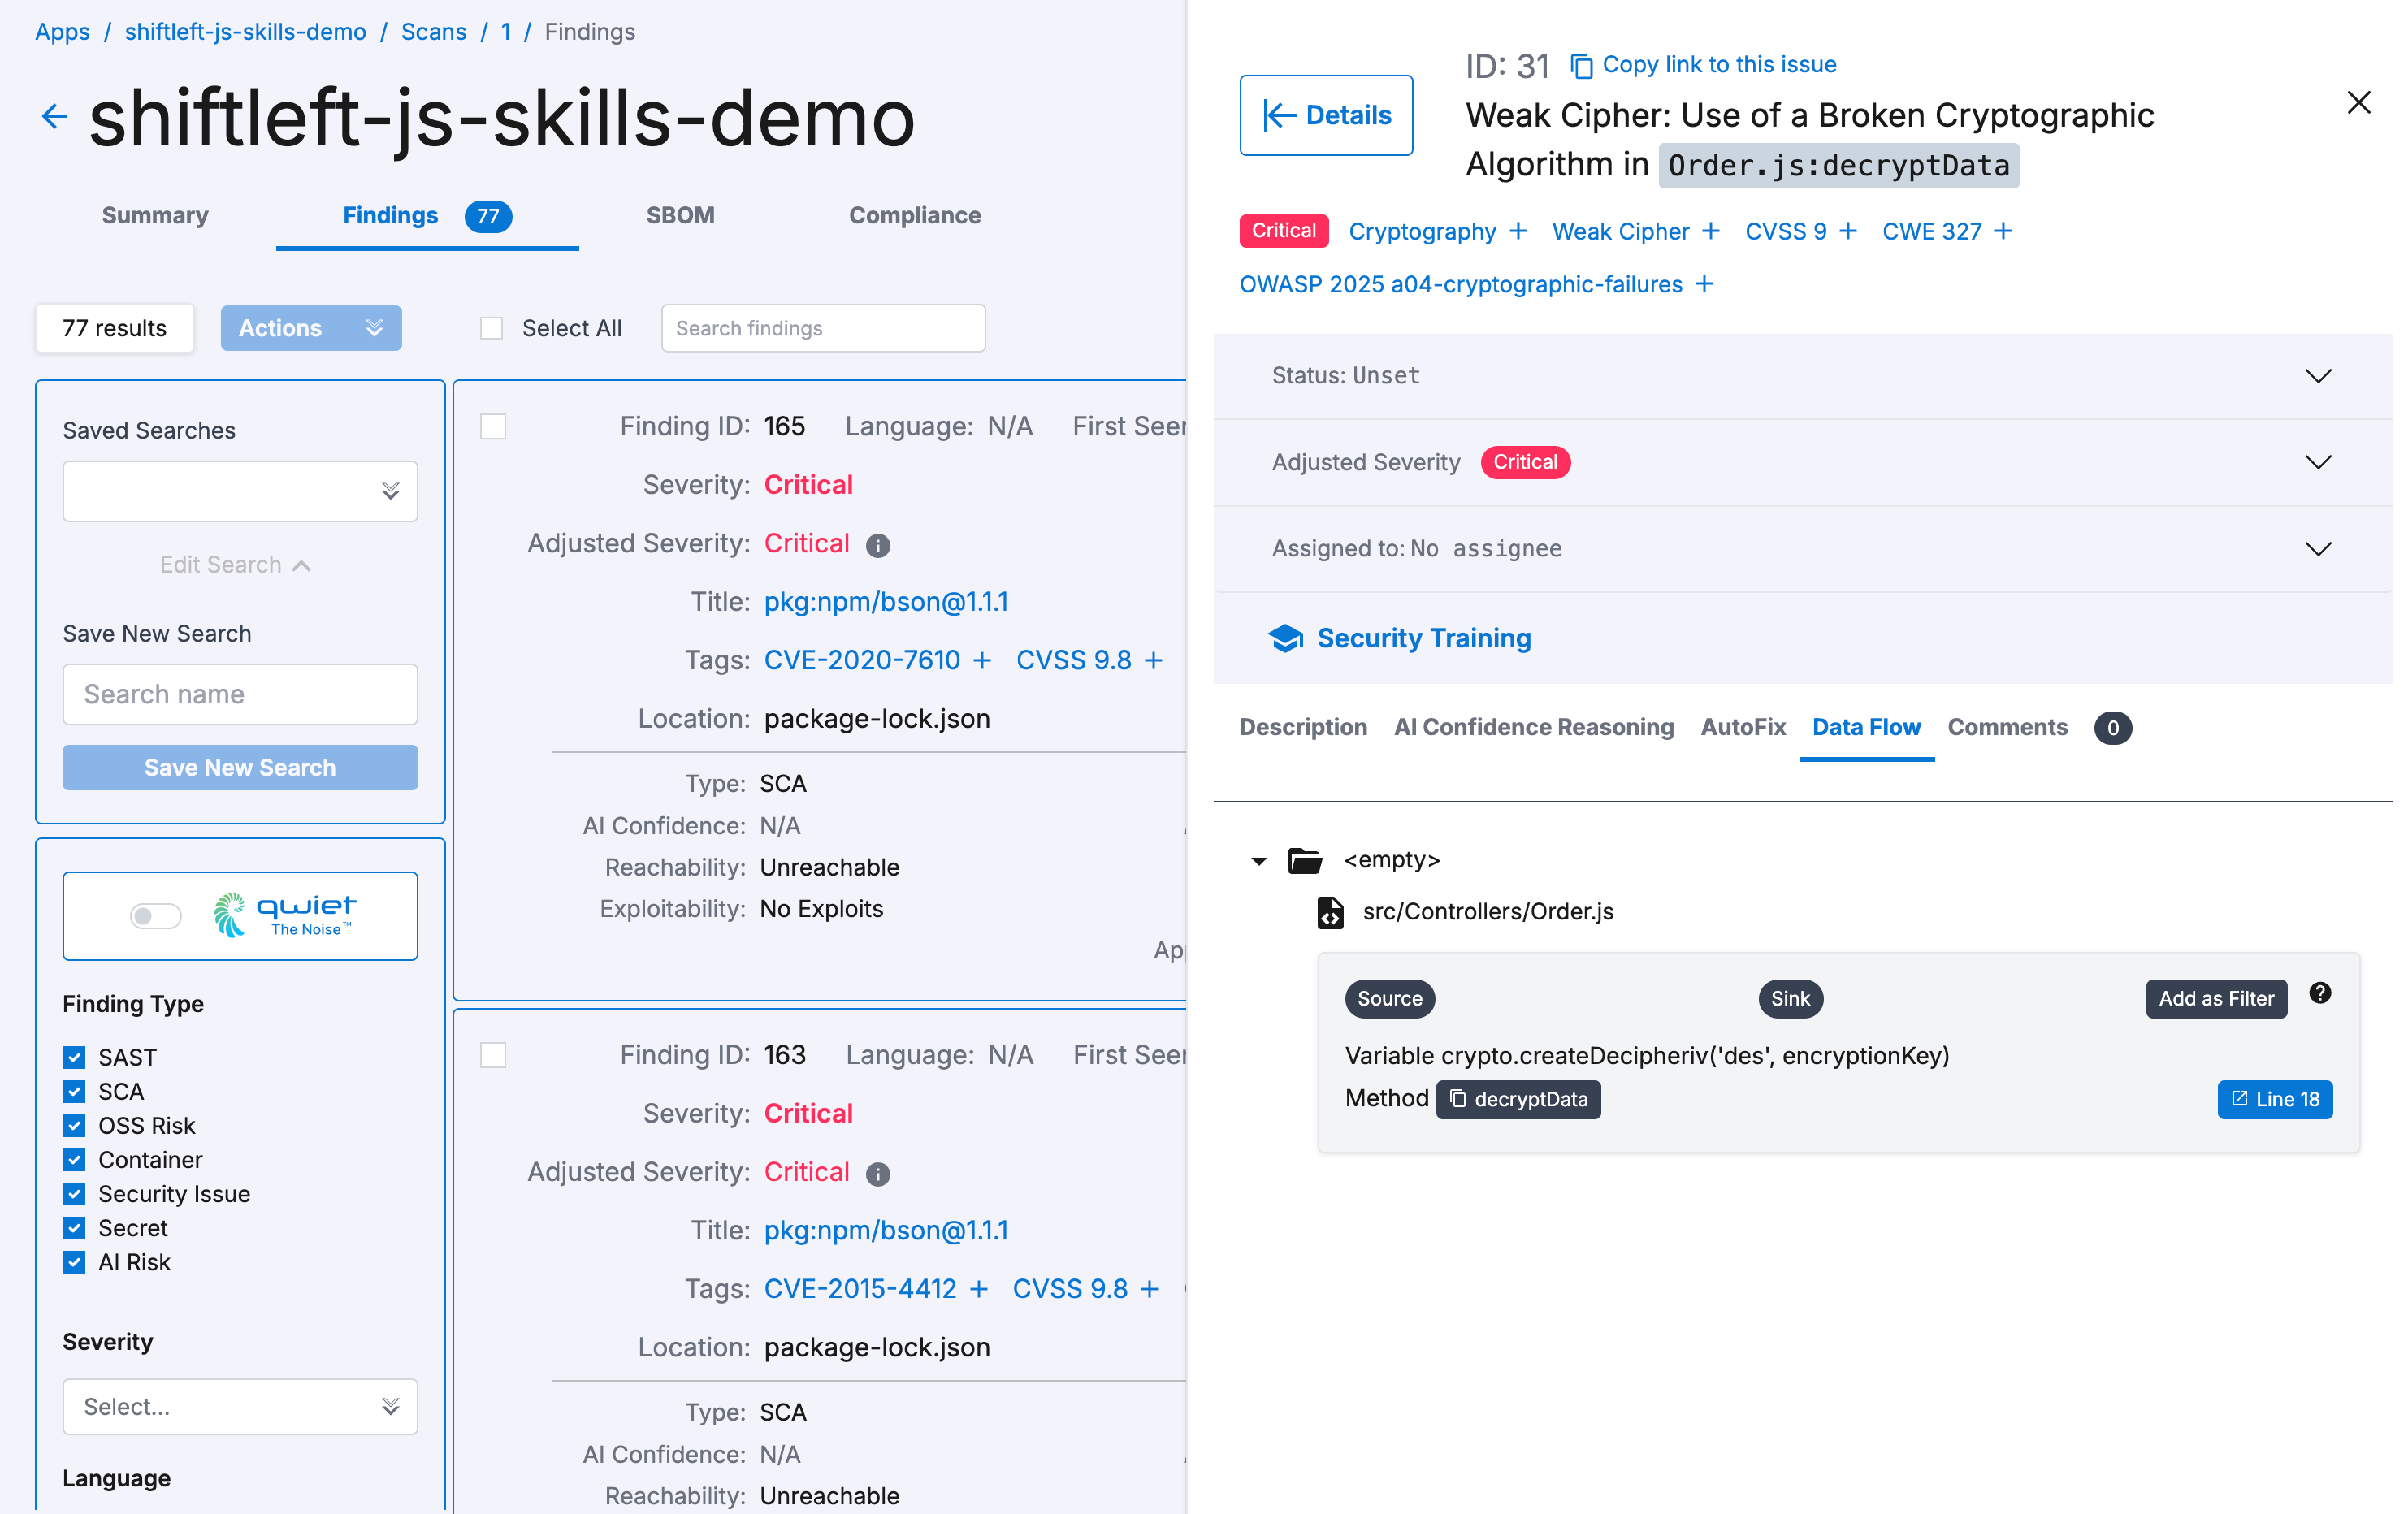The height and width of the screenshot is (1514, 2408).
Task: Open the Findings tab
Action: pyautogui.click(x=427, y=216)
